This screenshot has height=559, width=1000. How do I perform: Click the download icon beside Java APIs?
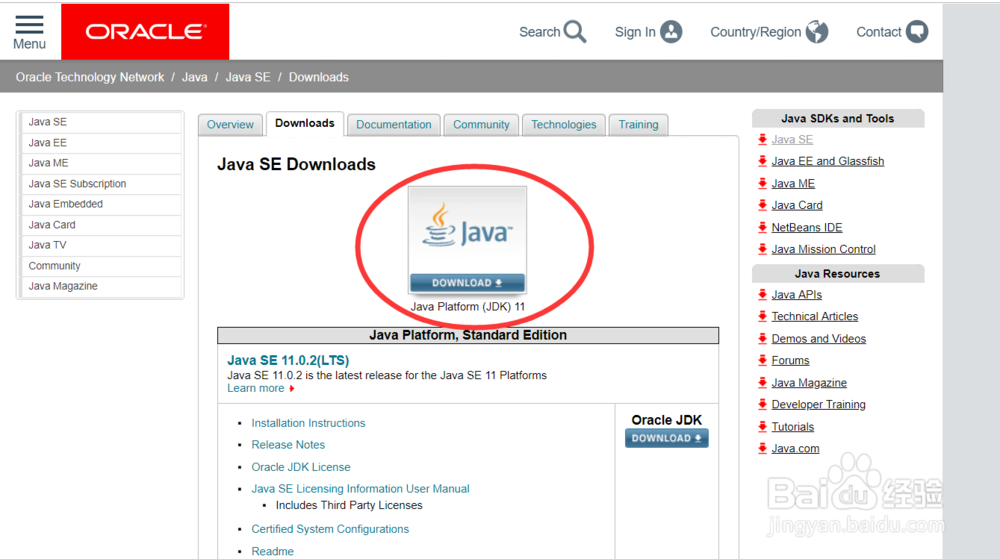(x=762, y=294)
